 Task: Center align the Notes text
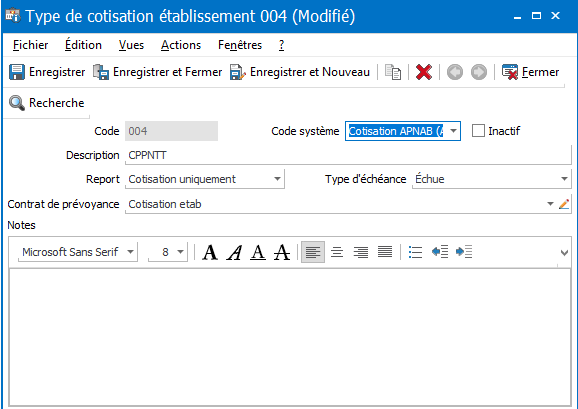point(337,252)
